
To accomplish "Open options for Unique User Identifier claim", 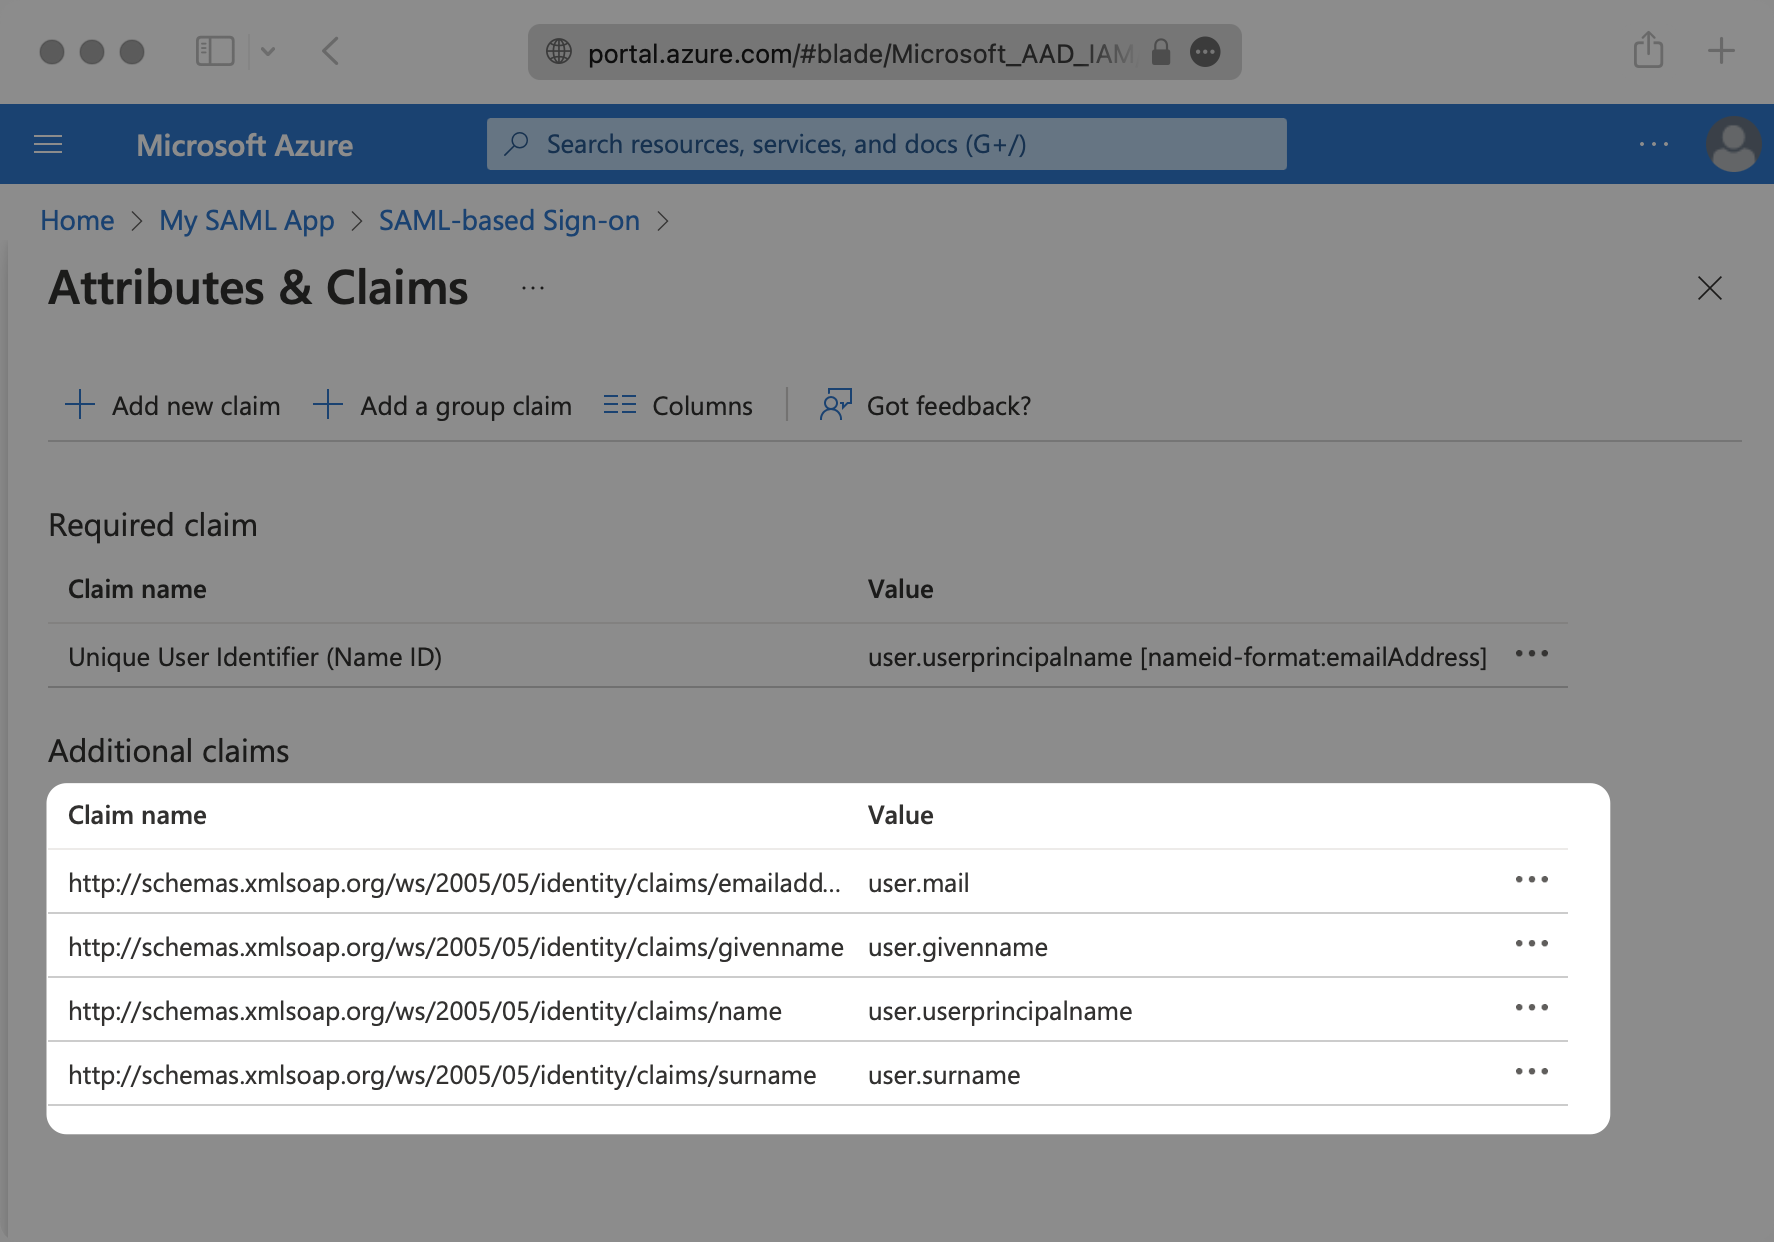I will pos(1531,654).
